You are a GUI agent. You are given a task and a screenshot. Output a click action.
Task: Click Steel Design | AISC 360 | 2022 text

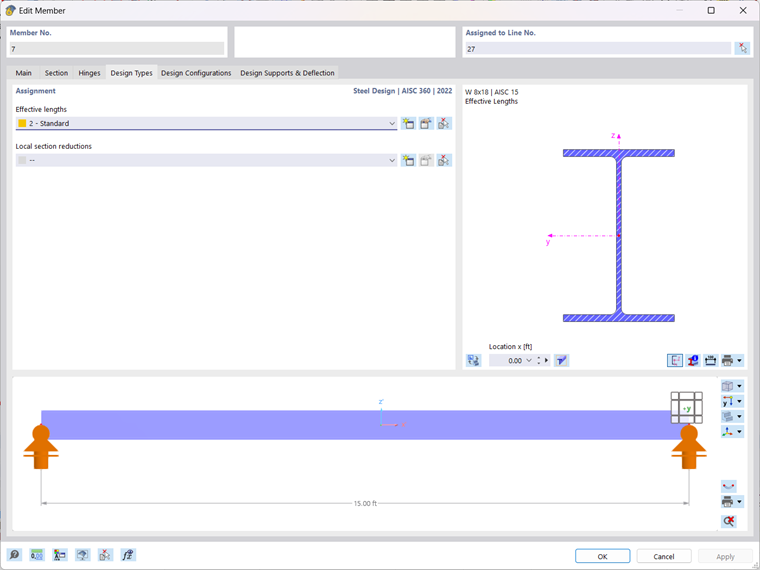pos(402,91)
